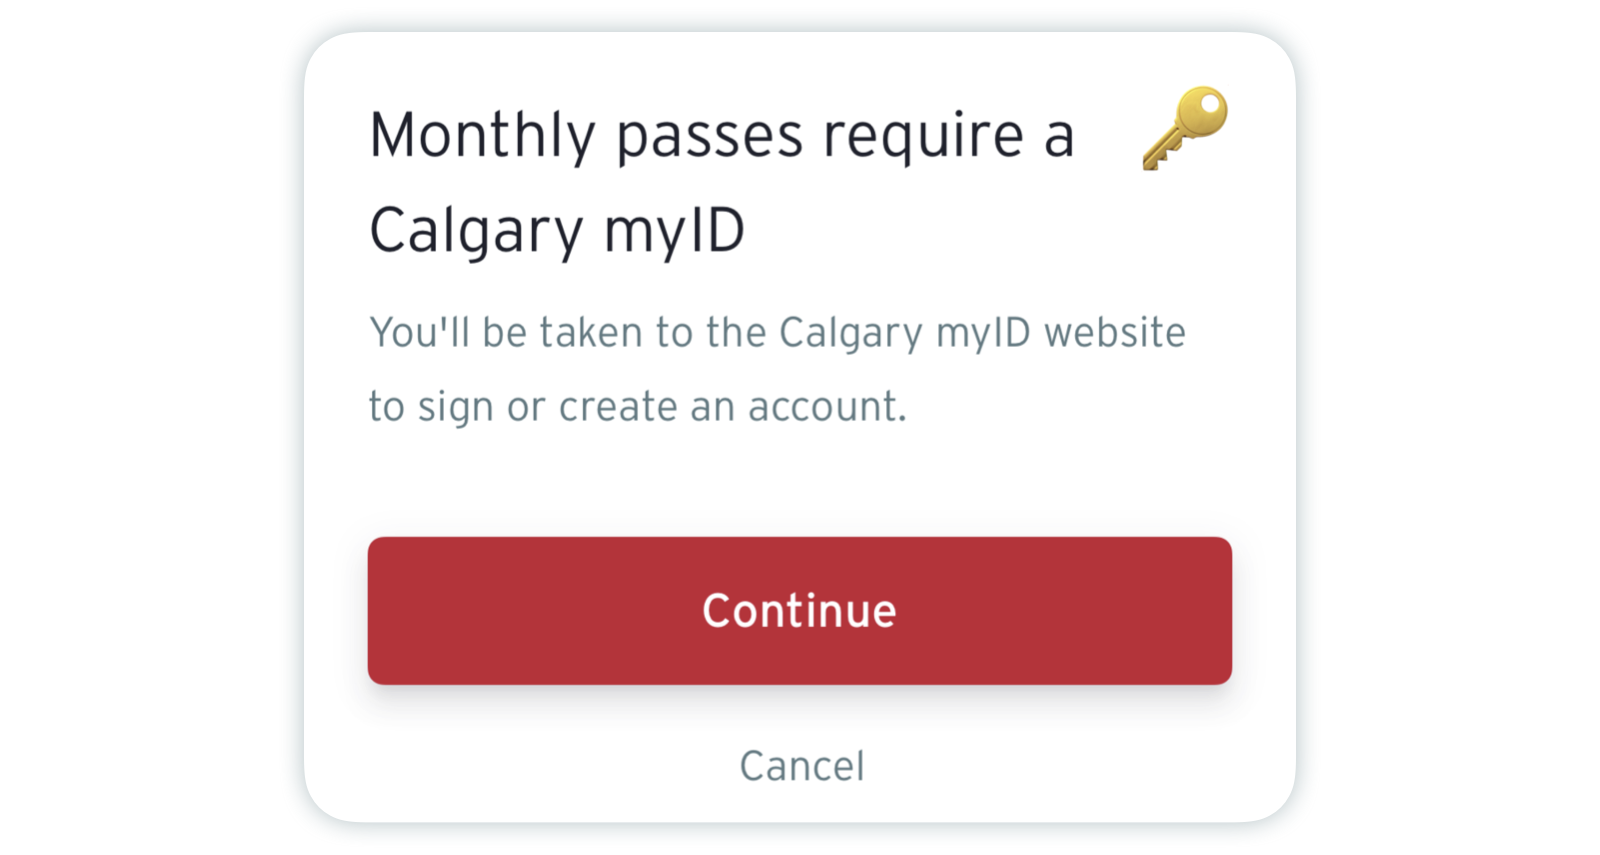The height and width of the screenshot is (855, 1600).
Task: Cancel the Calgary myID prompt
Action: (801, 766)
